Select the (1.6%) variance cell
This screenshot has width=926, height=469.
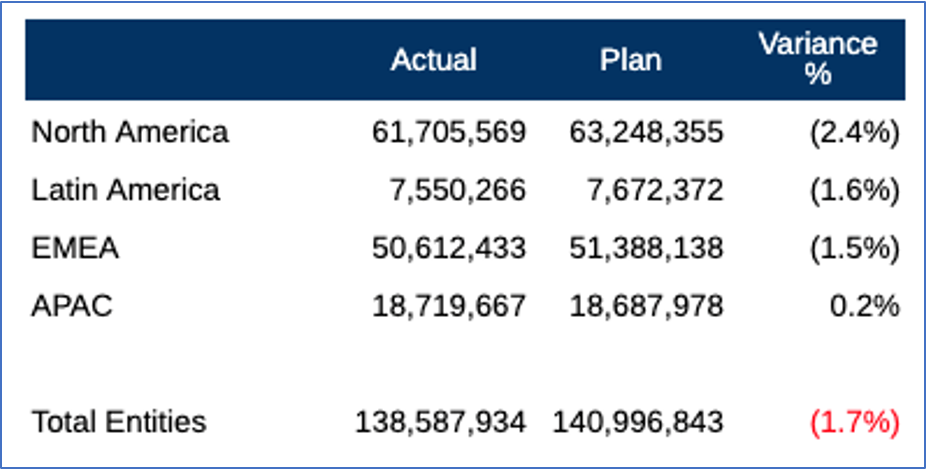pyautogui.click(x=855, y=190)
